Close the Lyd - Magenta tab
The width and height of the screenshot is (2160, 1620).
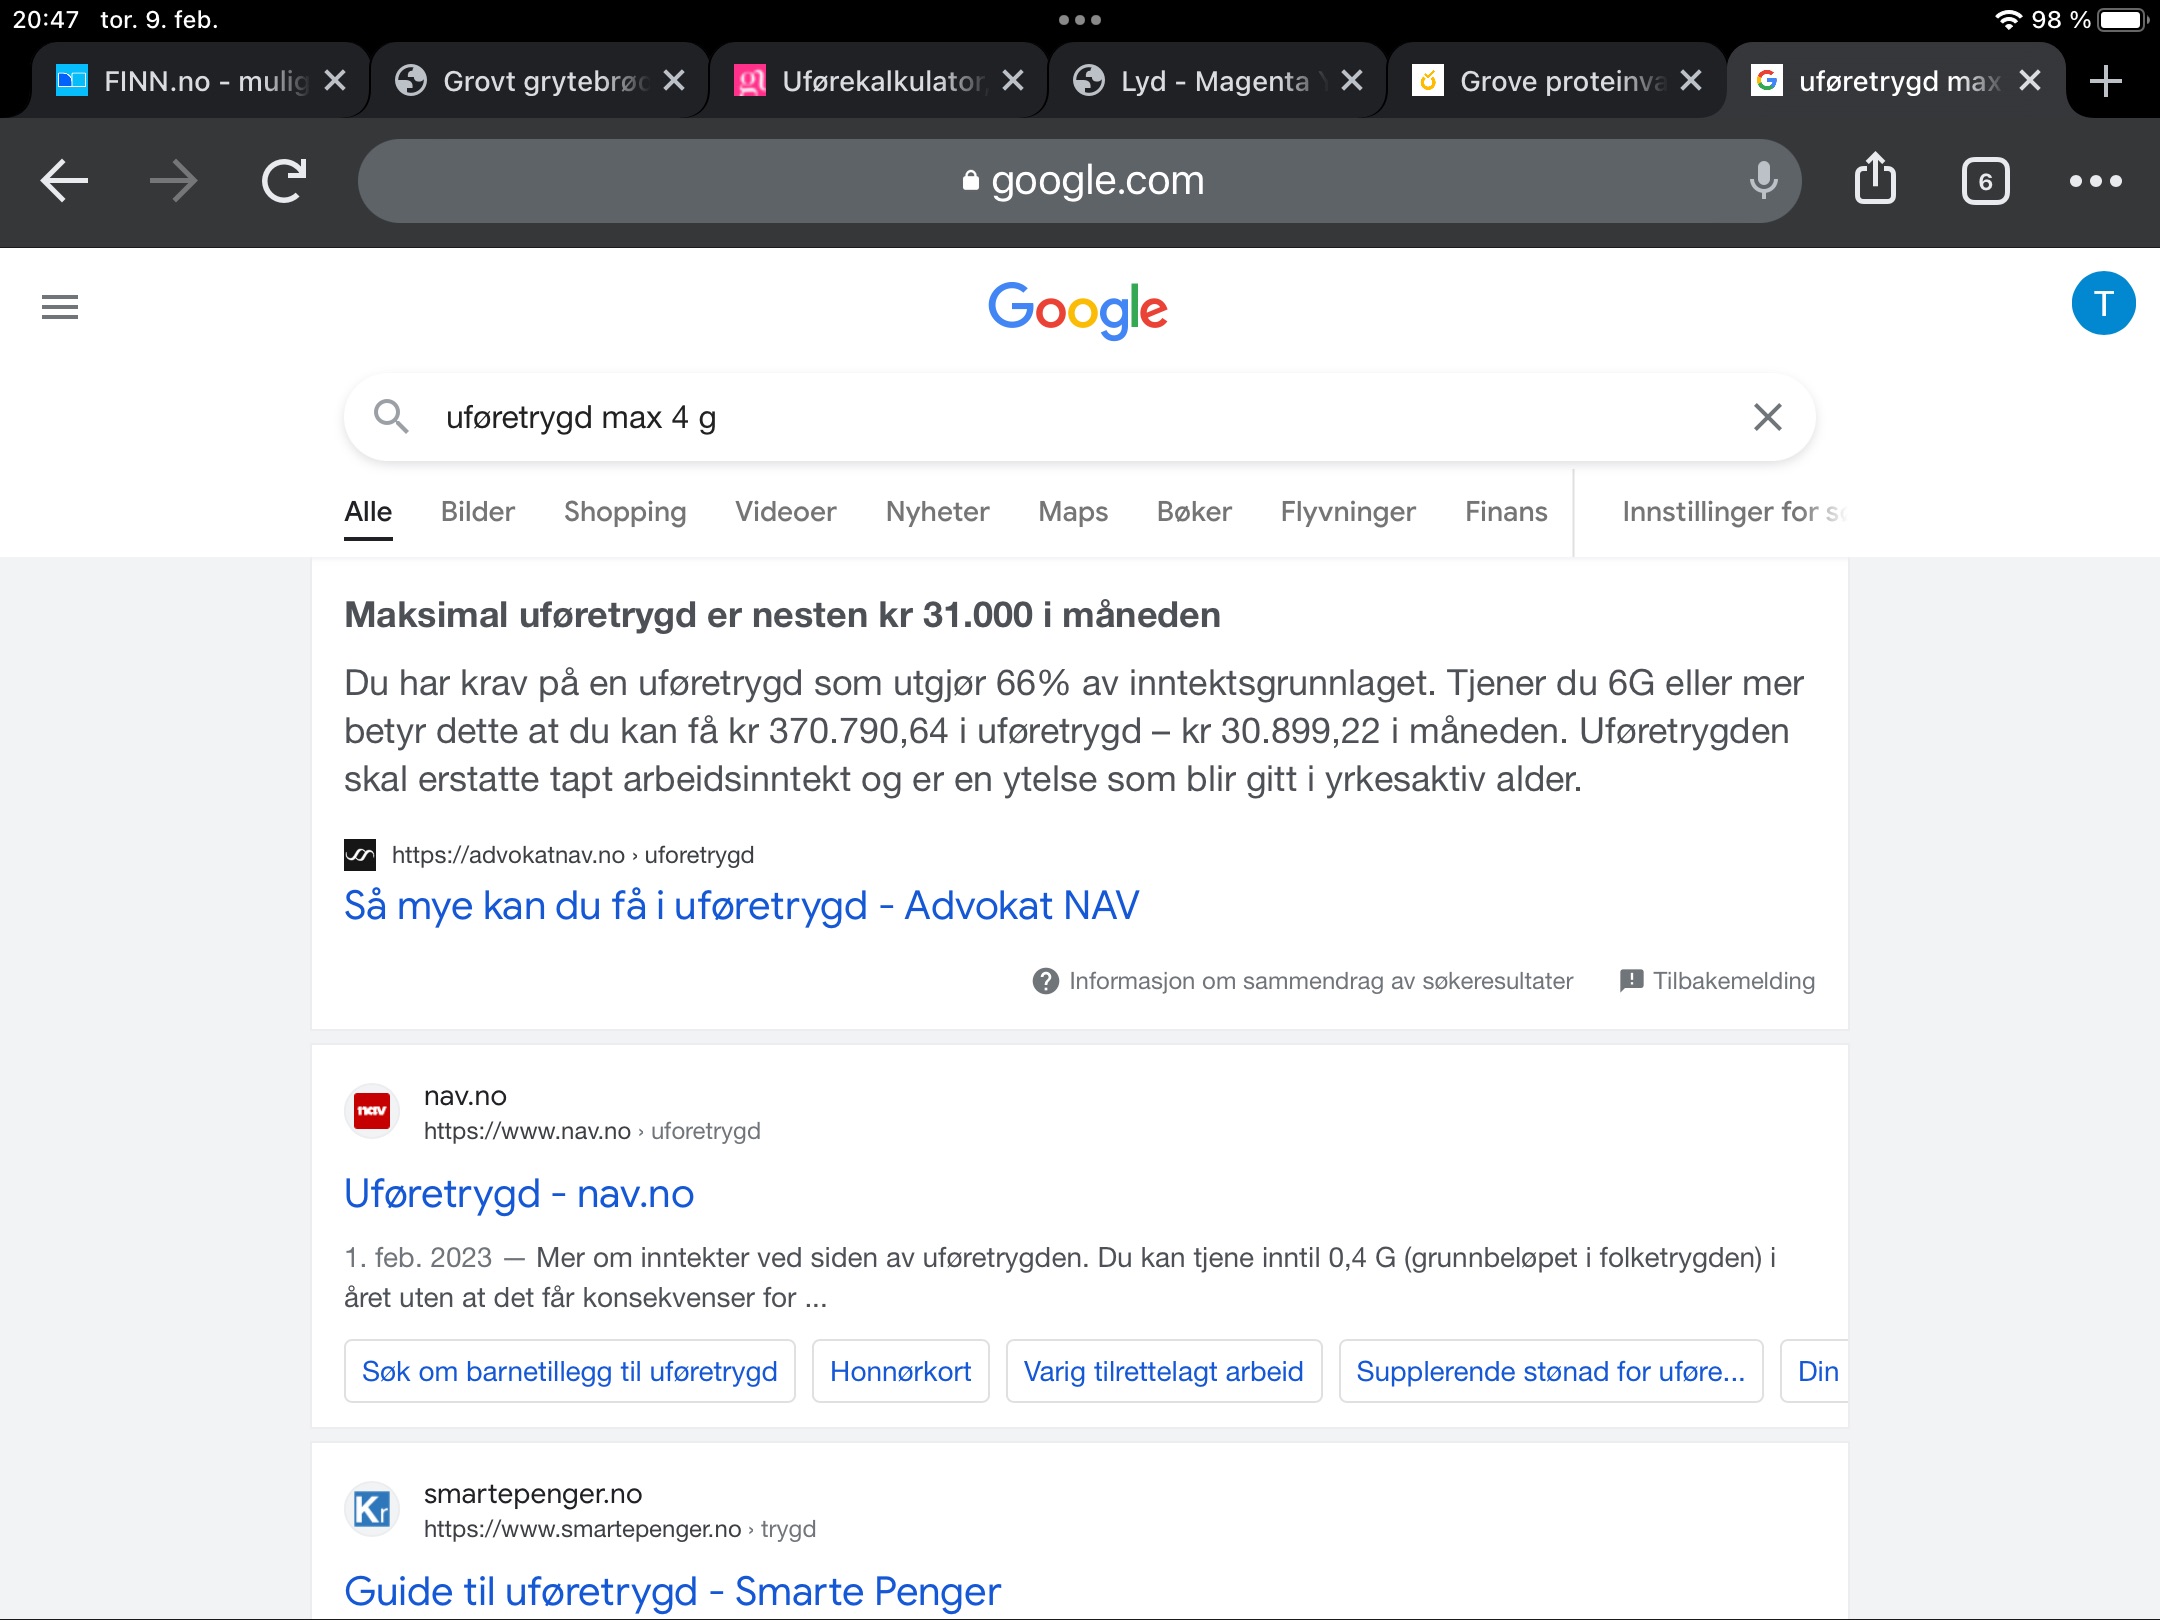tap(1352, 81)
